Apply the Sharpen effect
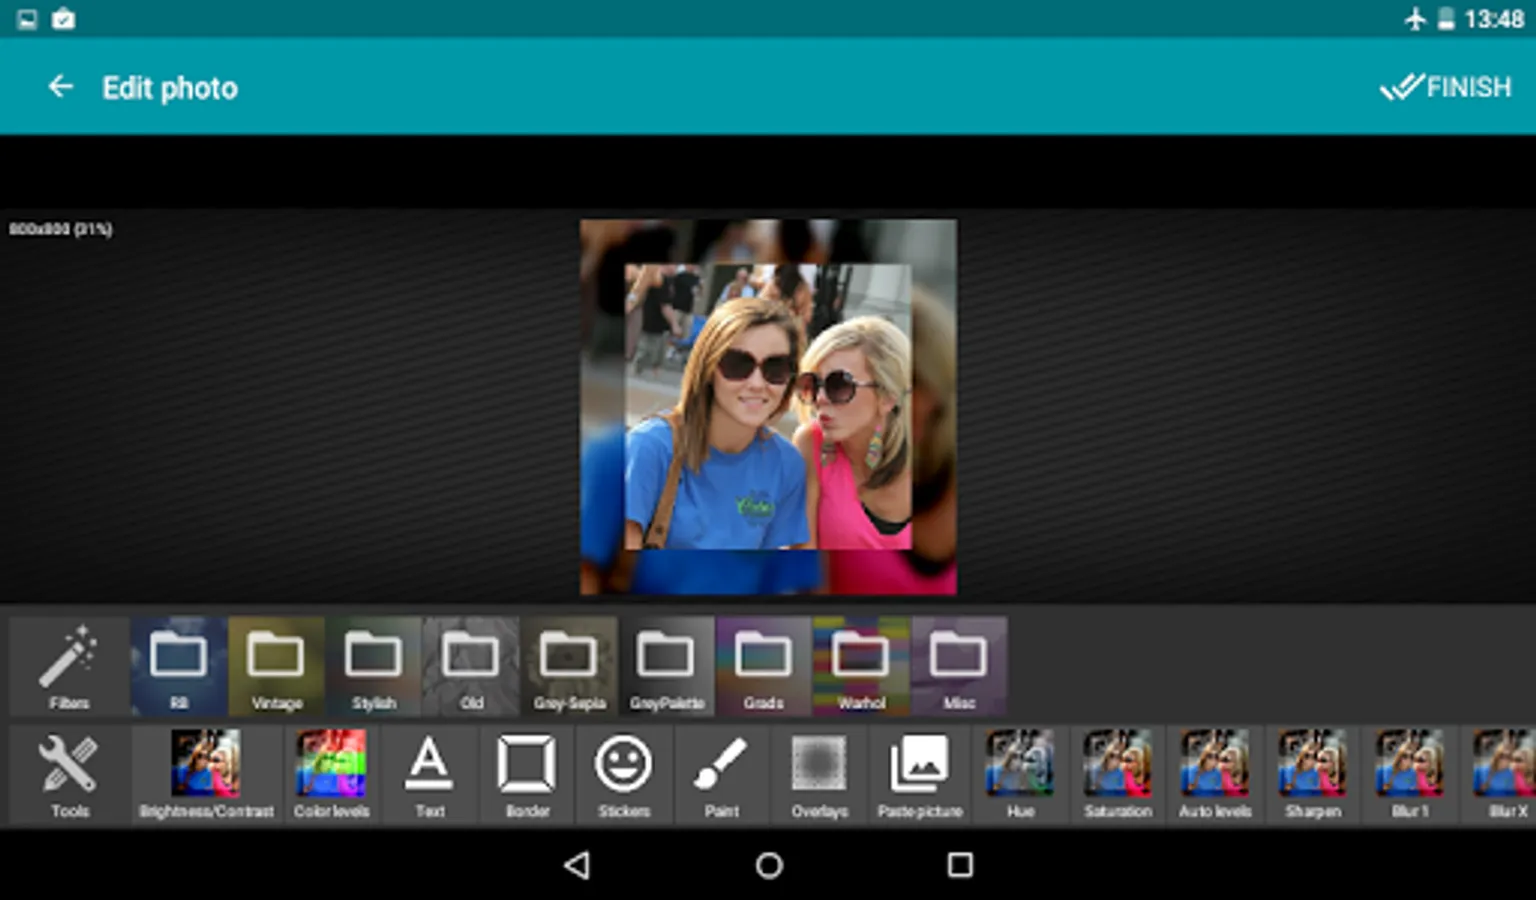Image resolution: width=1536 pixels, height=900 pixels. (1312, 775)
